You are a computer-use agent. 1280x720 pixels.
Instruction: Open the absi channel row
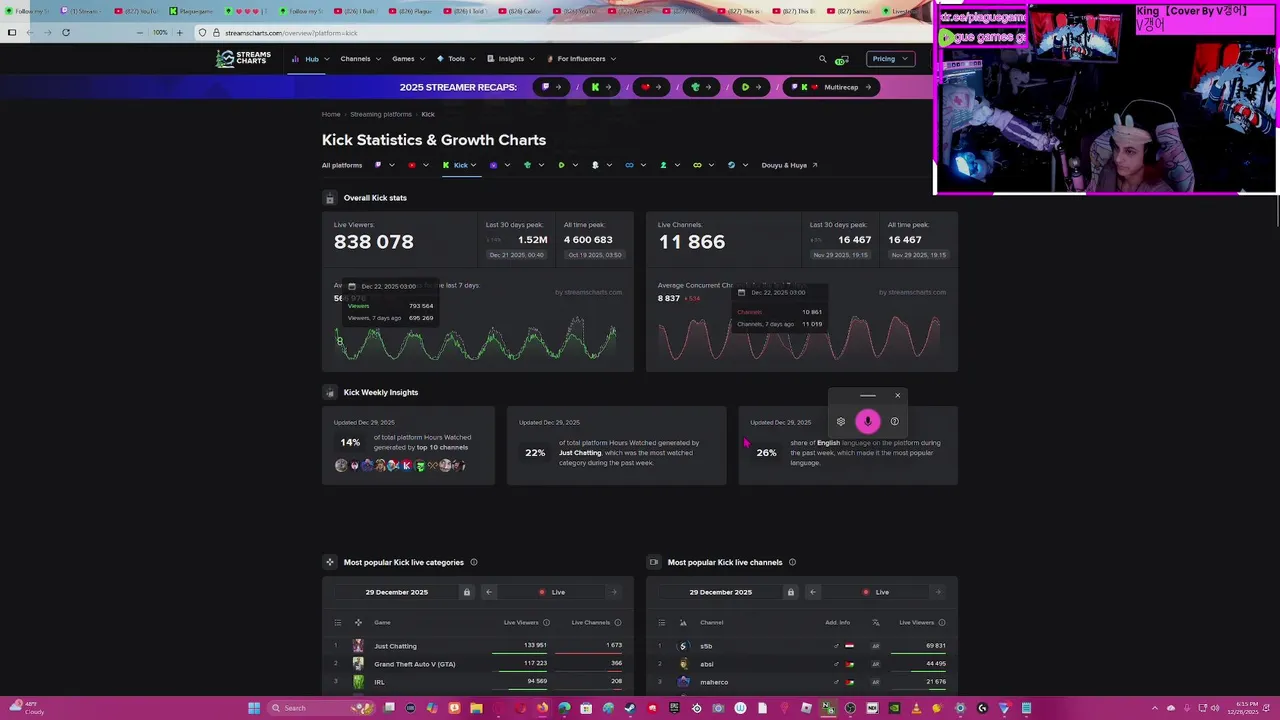click(802, 664)
